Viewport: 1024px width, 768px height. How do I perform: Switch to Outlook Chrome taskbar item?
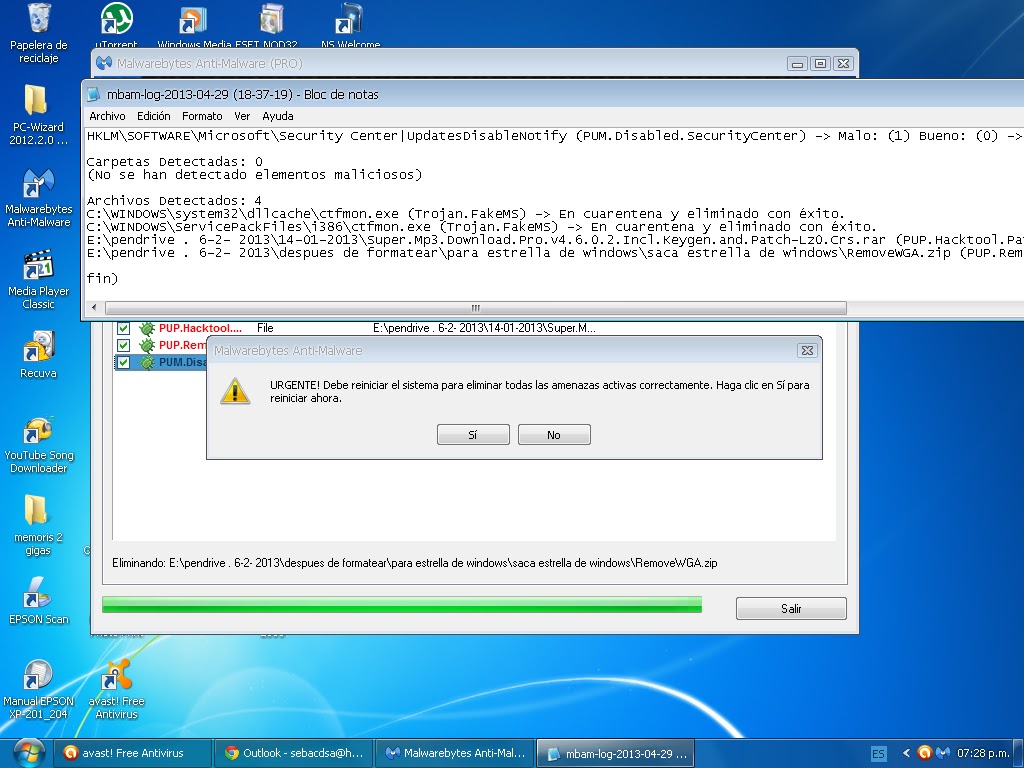coord(293,753)
